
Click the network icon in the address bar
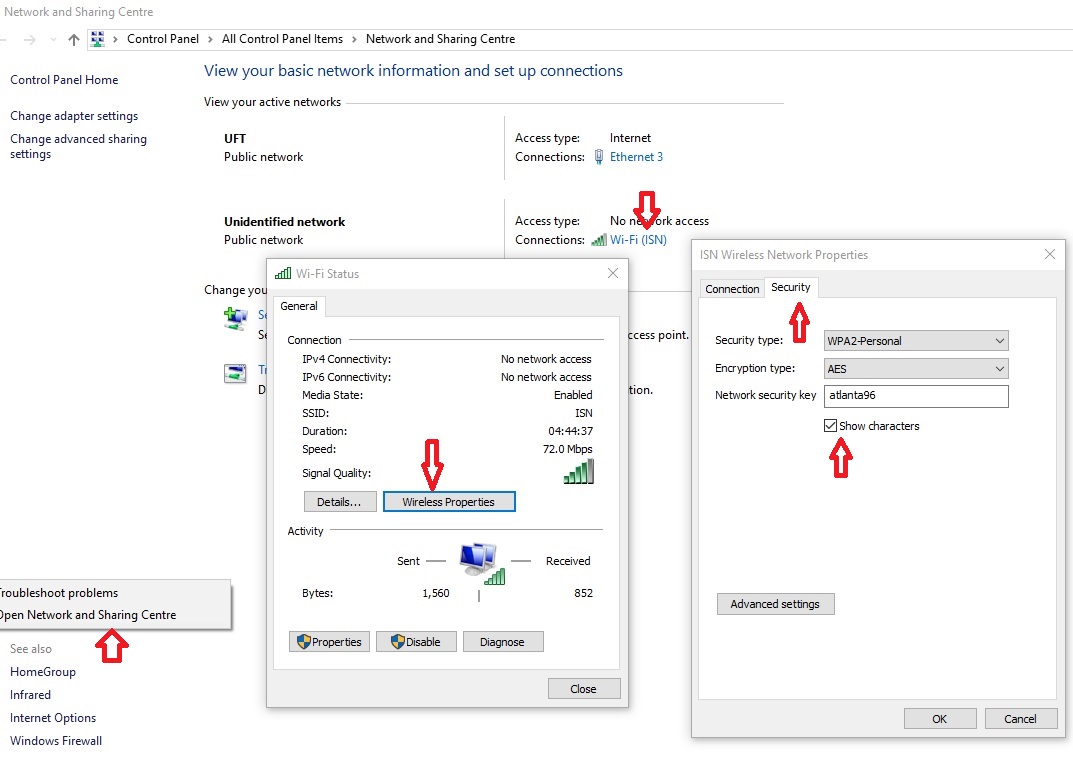pos(96,38)
